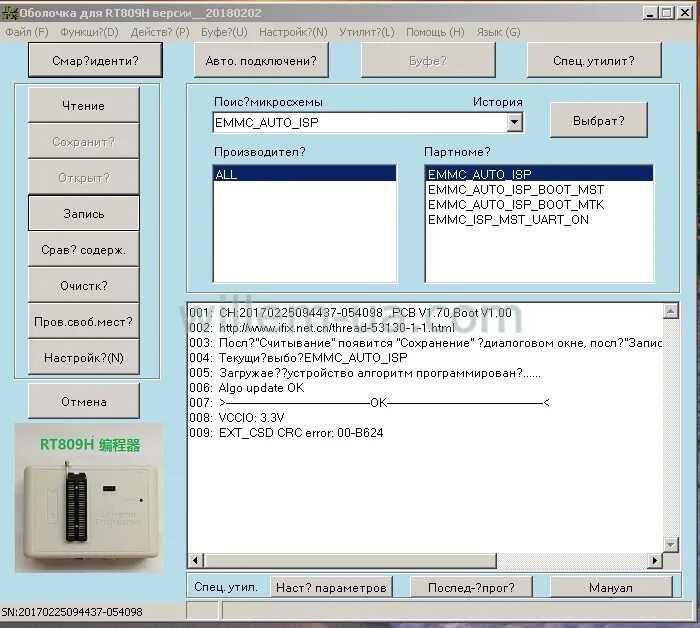Expand the chip search dropdown arrow
This screenshot has width=700, height=628.
[x=514, y=122]
